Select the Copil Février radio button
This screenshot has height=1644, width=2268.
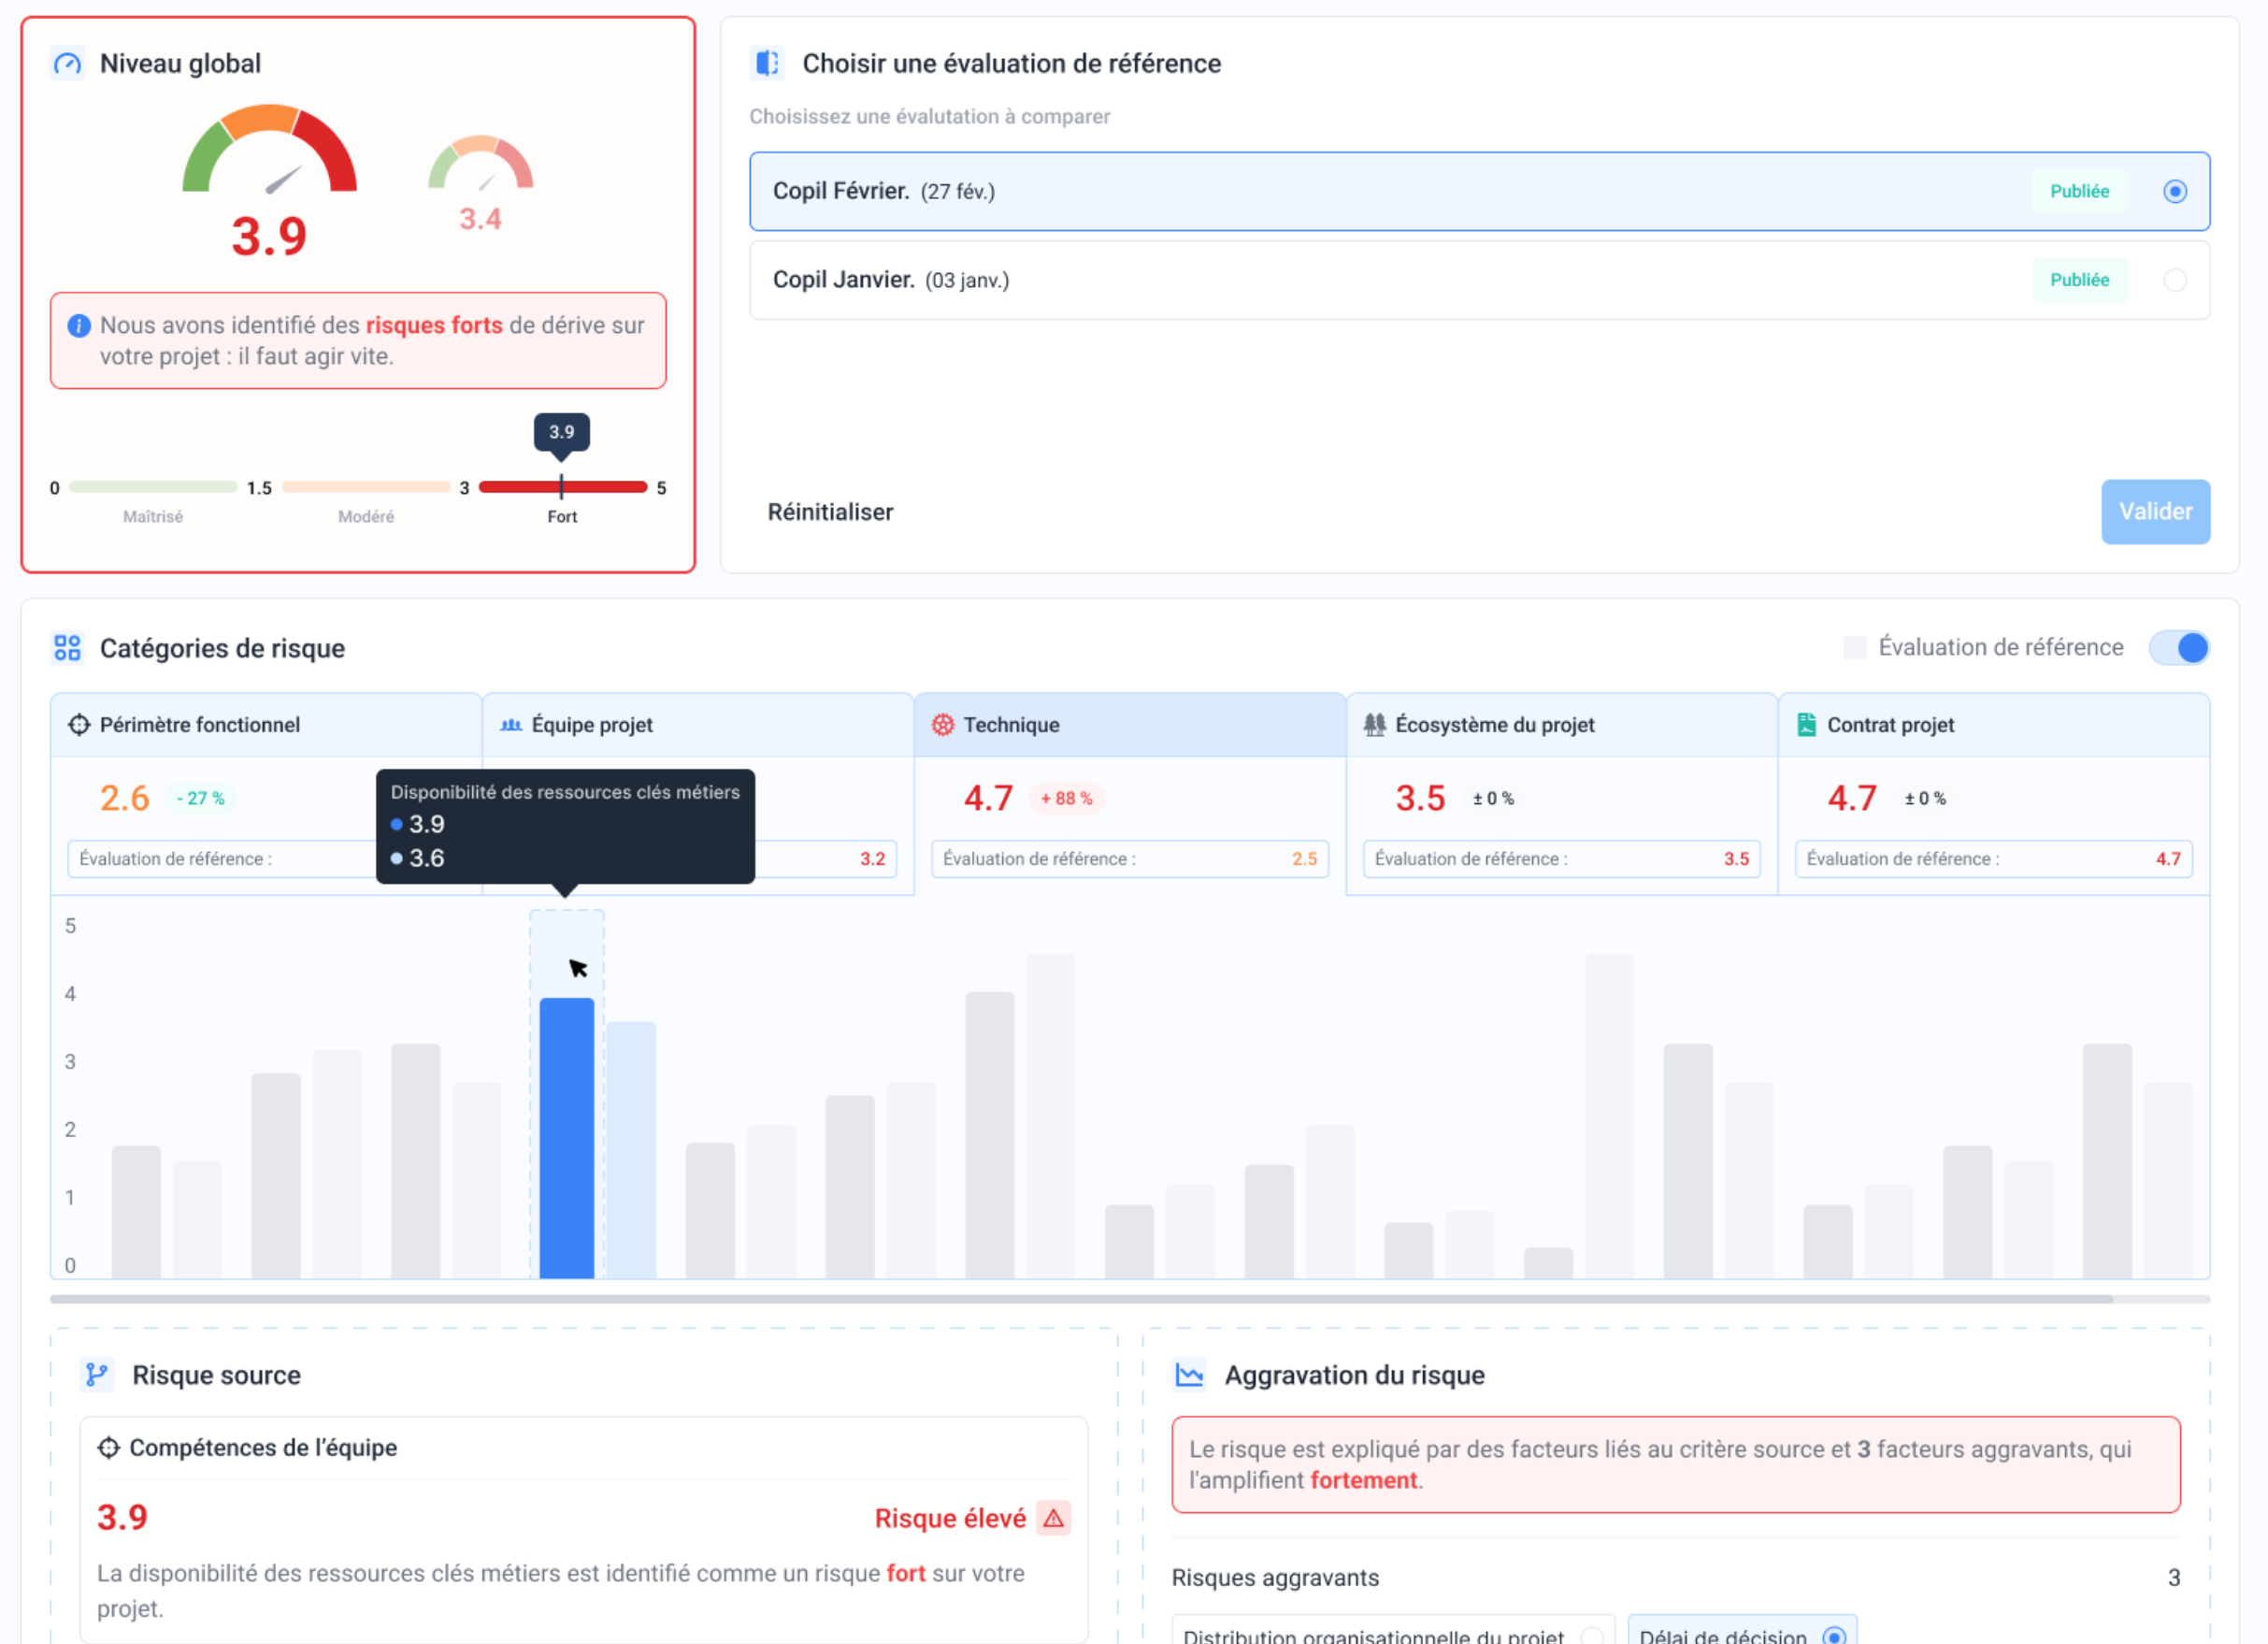click(x=2174, y=191)
